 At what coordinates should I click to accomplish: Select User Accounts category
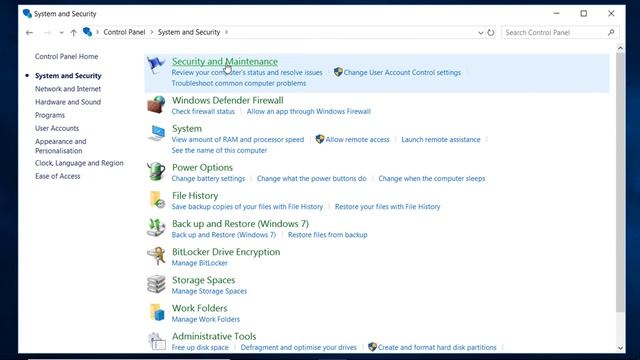(57, 128)
